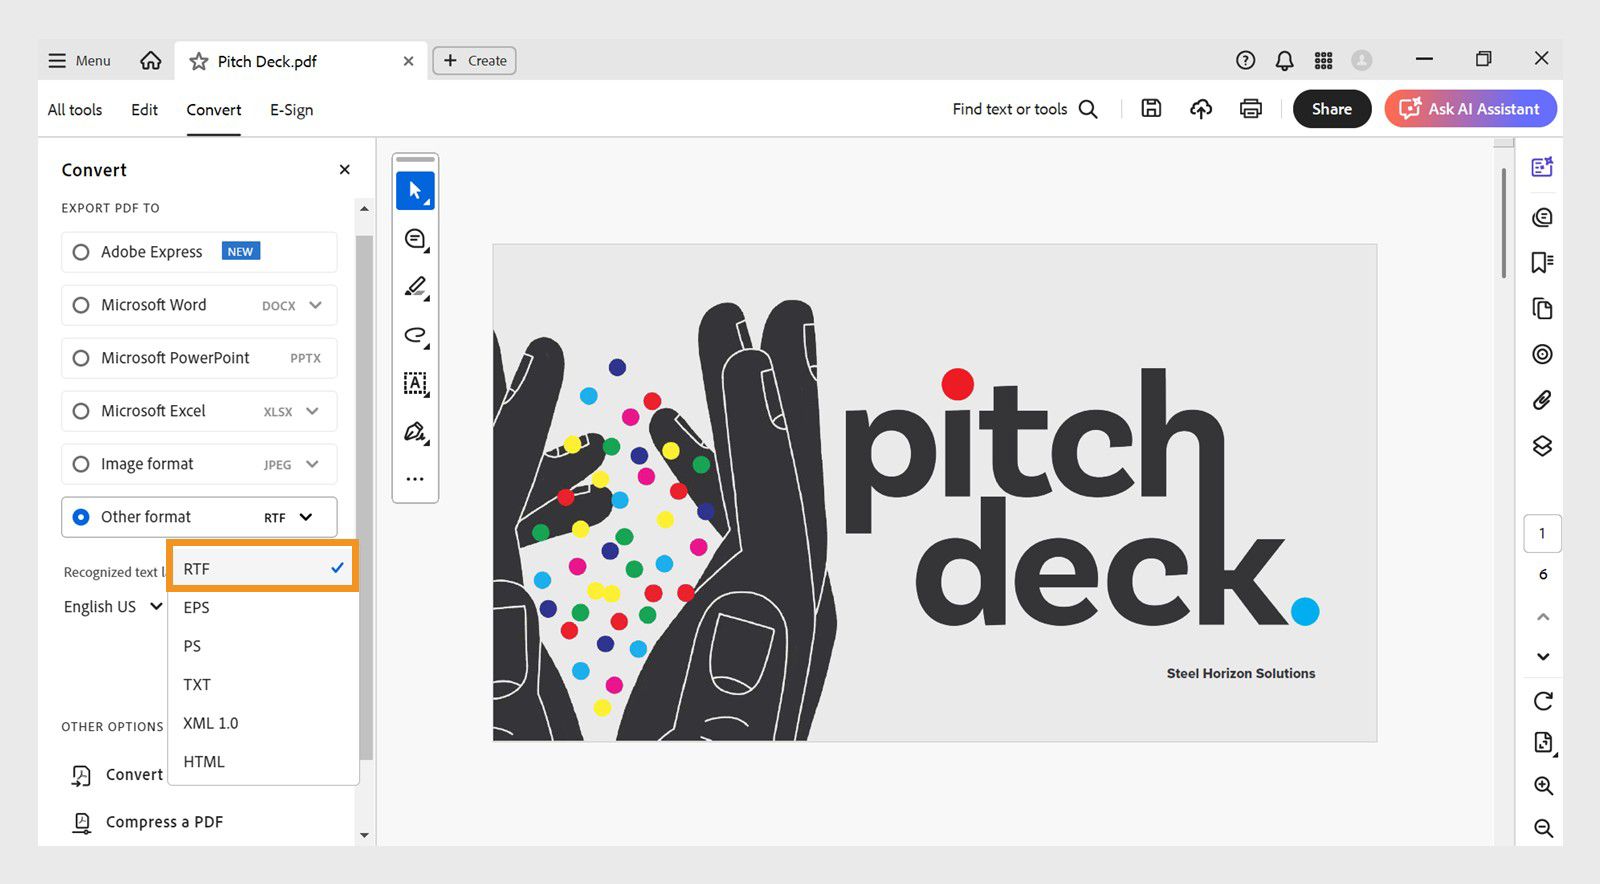Choose the freehand draw loop tool
The height and width of the screenshot is (884, 1600).
(x=415, y=335)
